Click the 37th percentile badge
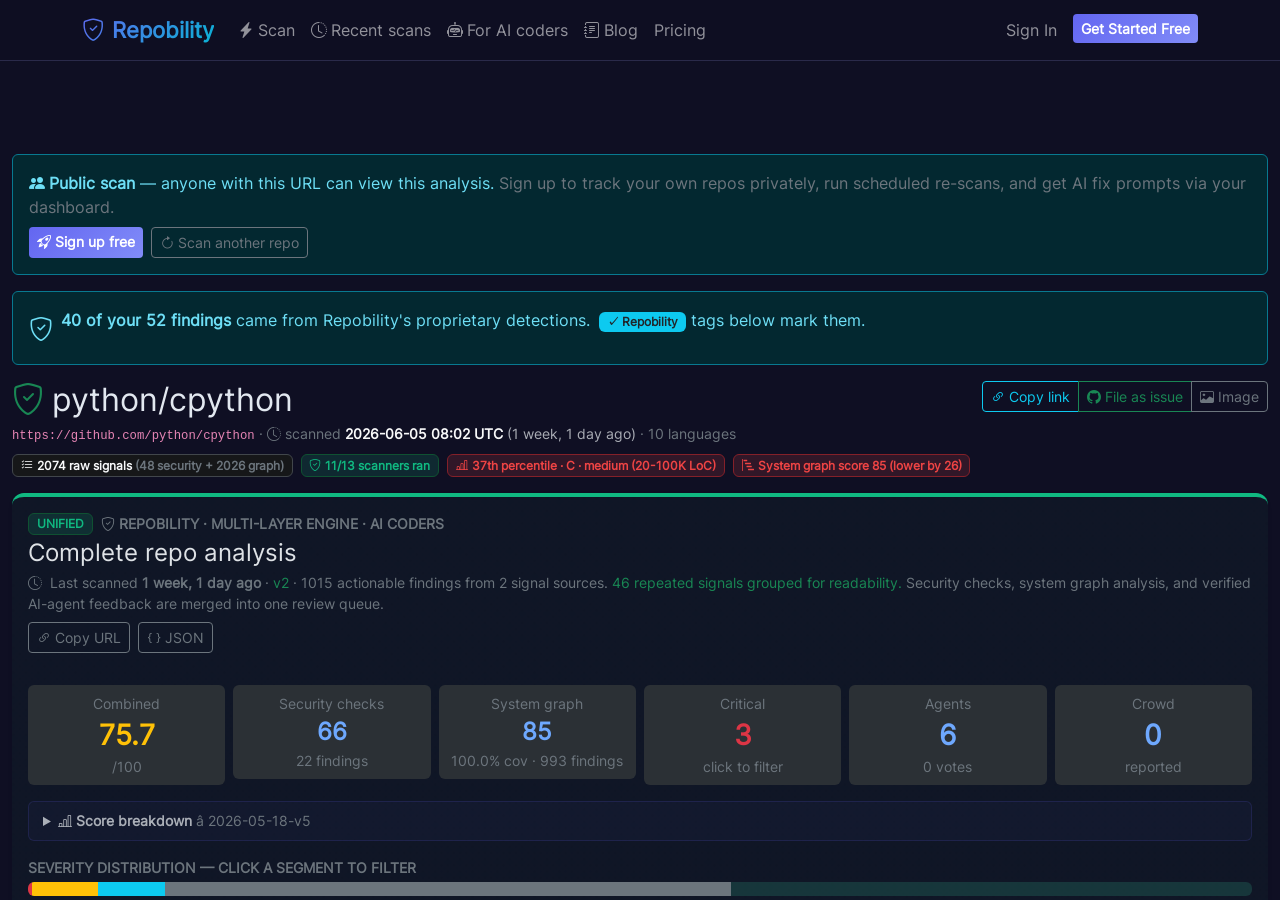 pos(586,465)
